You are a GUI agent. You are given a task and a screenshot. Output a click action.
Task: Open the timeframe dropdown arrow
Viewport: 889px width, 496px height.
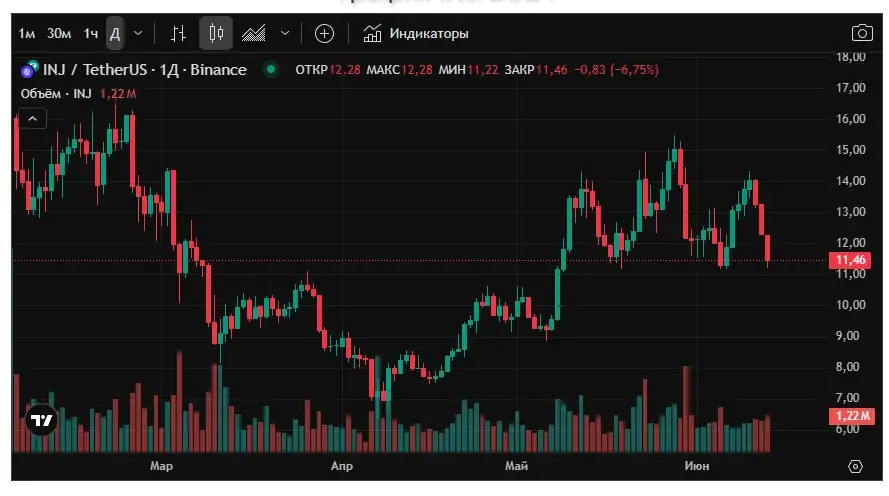tap(138, 33)
